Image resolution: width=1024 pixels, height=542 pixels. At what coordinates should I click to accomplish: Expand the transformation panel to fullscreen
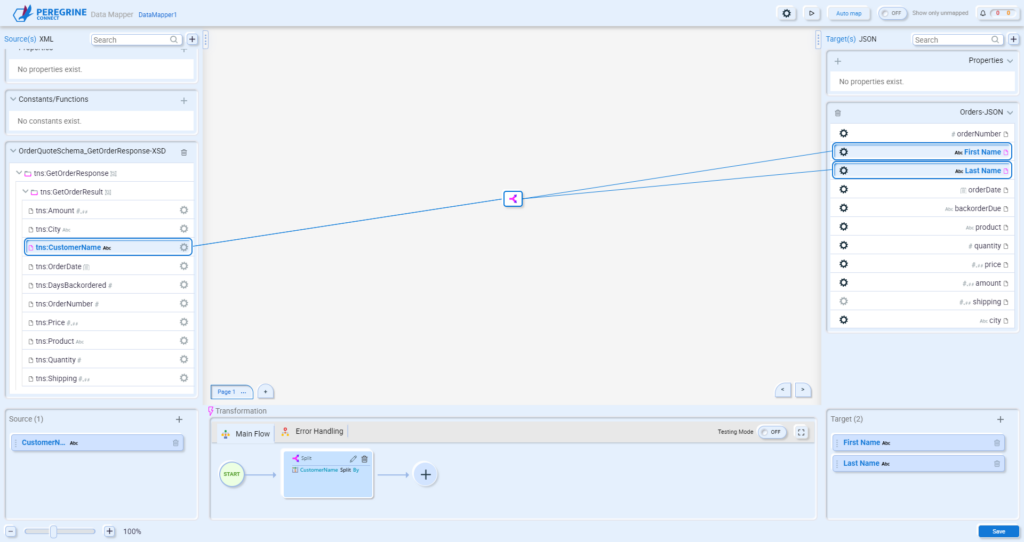[x=801, y=432]
